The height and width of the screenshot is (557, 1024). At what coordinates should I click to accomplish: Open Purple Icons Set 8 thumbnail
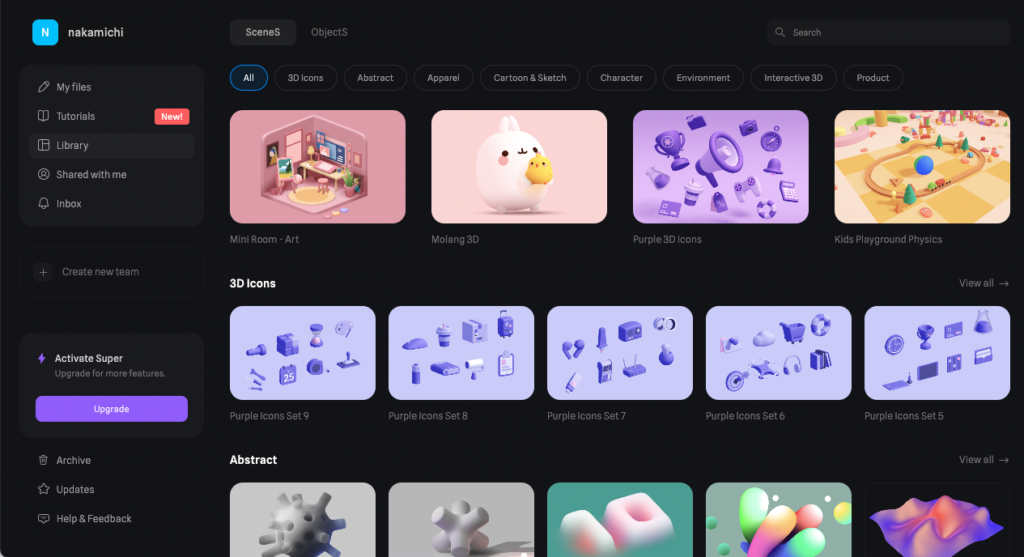click(461, 353)
